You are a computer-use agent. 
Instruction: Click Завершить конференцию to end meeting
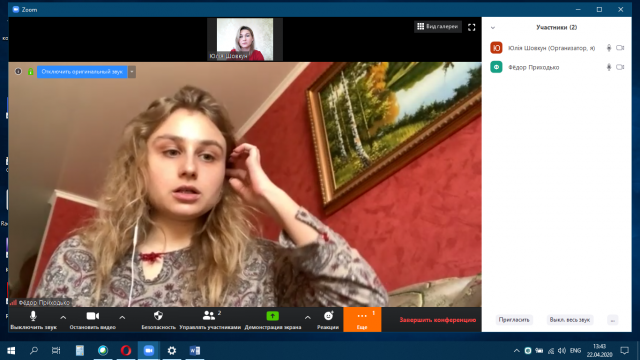pos(438,320)
